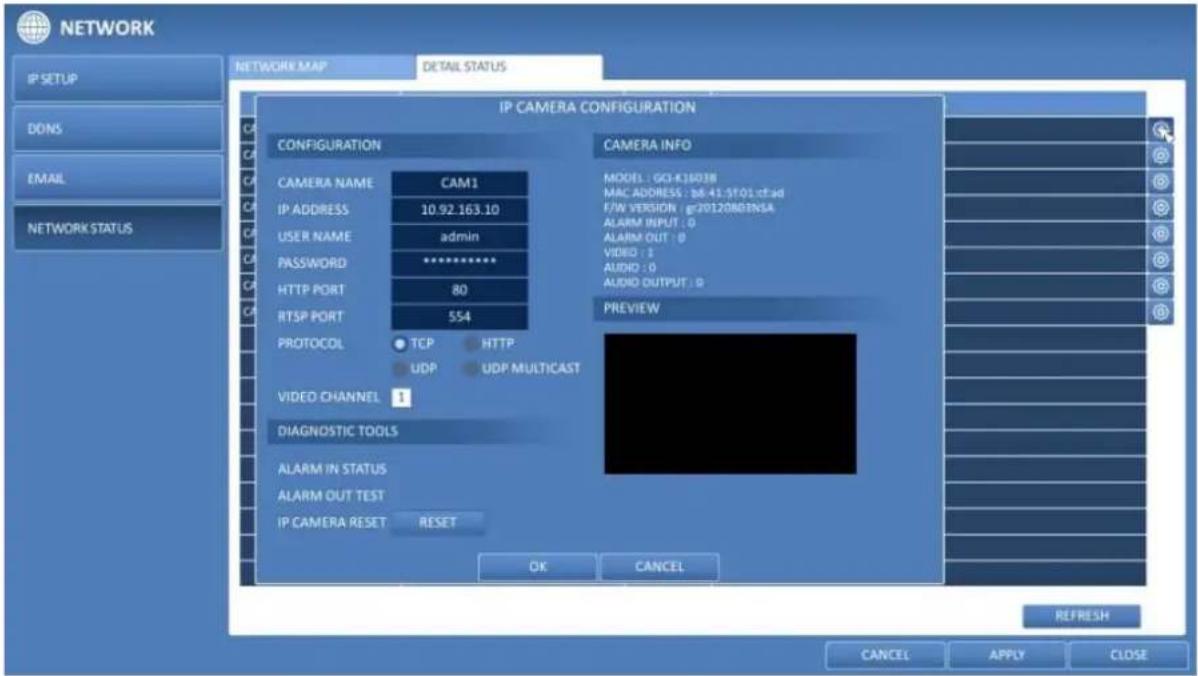Cancel the IP Camera Configuration dialog
1198x676 pixels.
coord(659,567)
